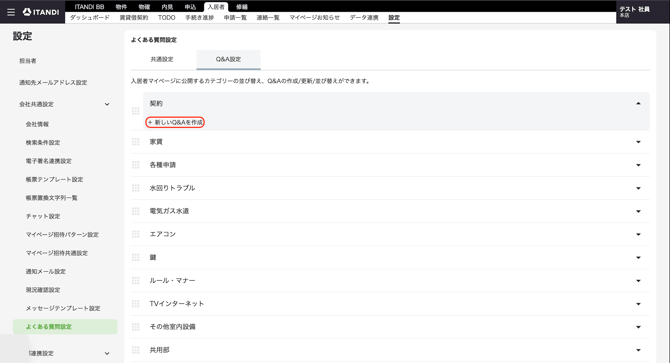Go to ダッシュボード in submenu
This screenshot has height=363, width=670.
coord(90,18)
